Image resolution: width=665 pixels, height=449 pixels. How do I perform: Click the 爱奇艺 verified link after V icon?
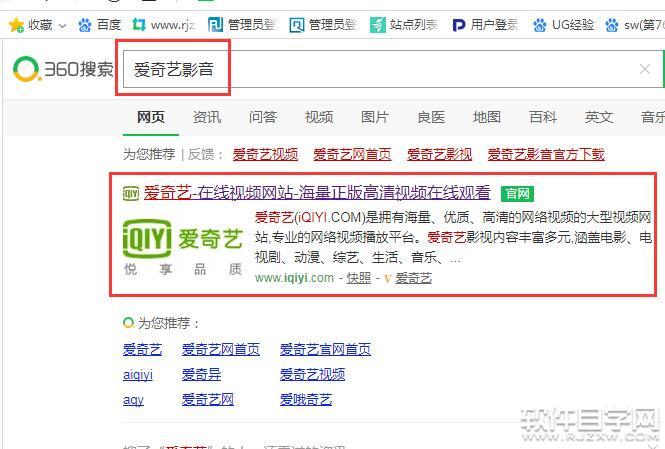[414, 278]
